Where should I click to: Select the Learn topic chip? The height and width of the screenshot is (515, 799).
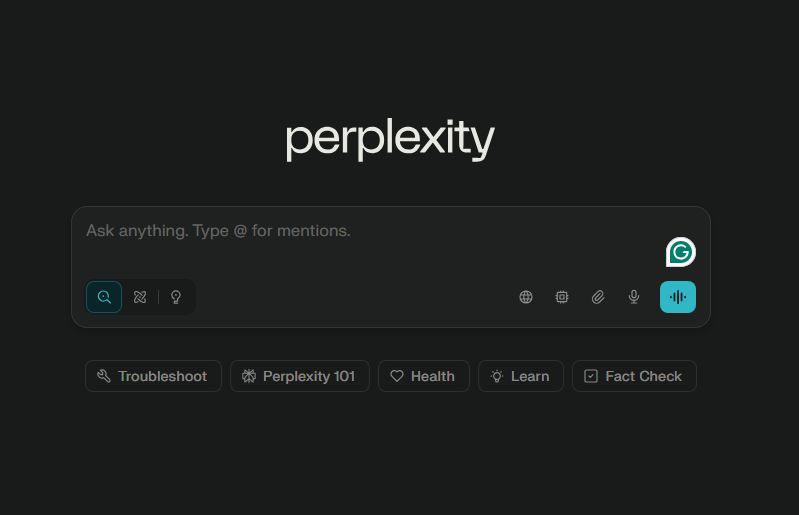[521, 376]
